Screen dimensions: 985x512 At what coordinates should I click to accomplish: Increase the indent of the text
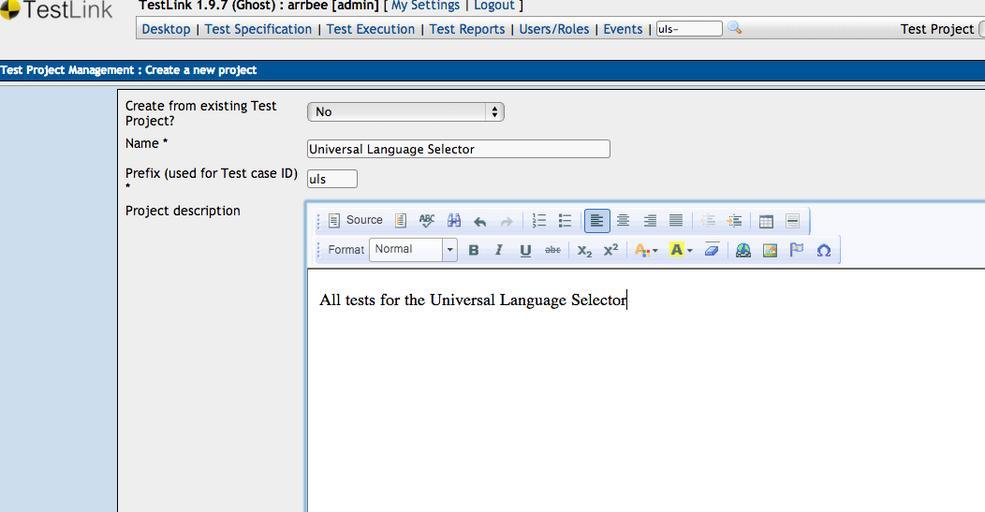[x=734, y=221]
